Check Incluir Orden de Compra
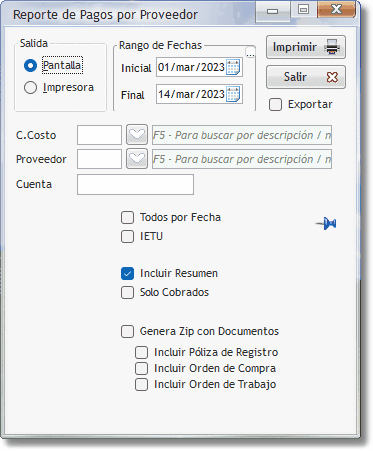Screen dimensions: 373x451 click(141, 368)
